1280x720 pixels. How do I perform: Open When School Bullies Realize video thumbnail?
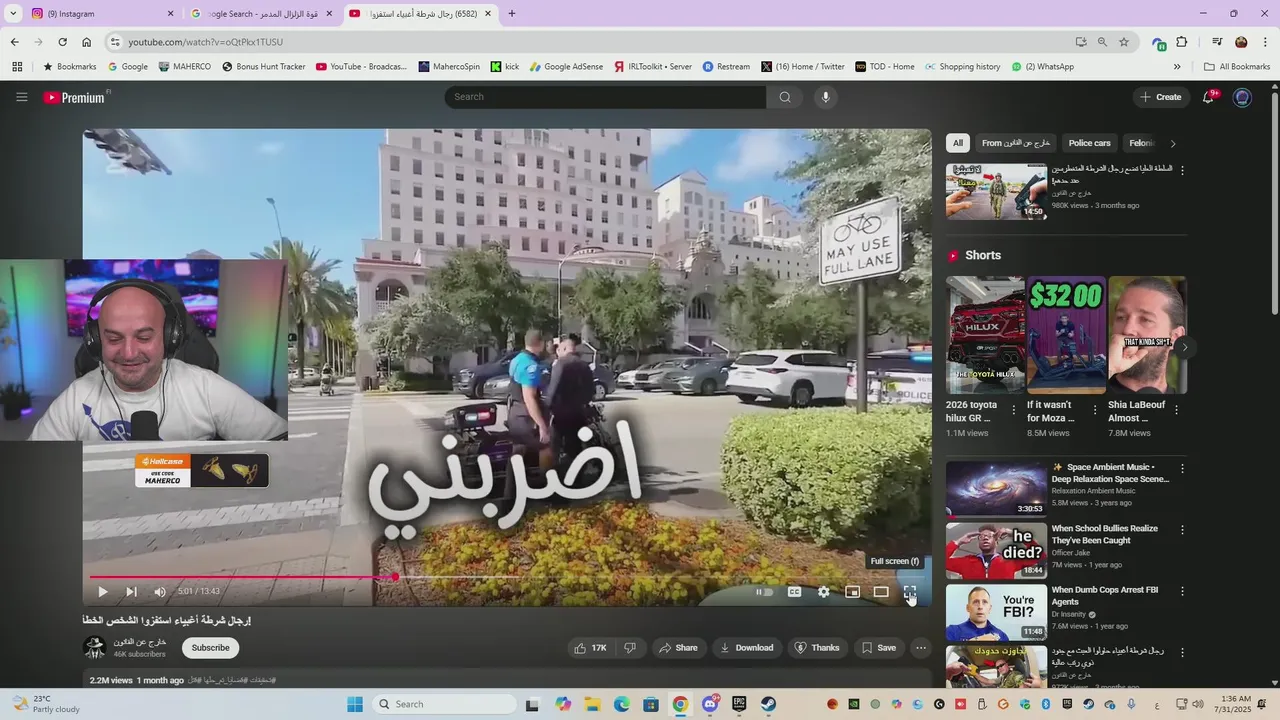(996, 550)
